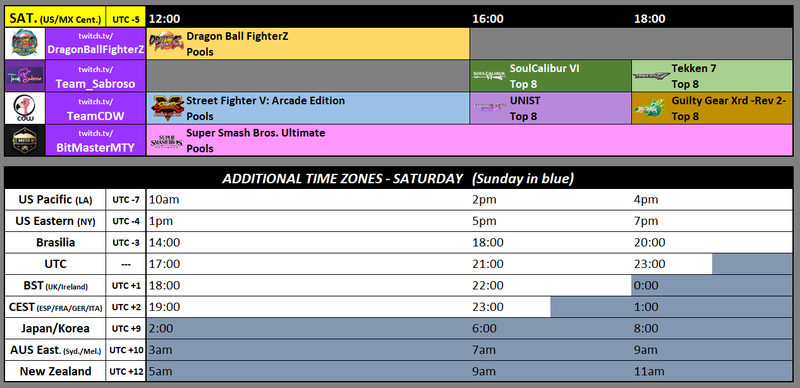Click the UNIST game logo
This screenshot has height=388, width=800.
coord(489,107)
